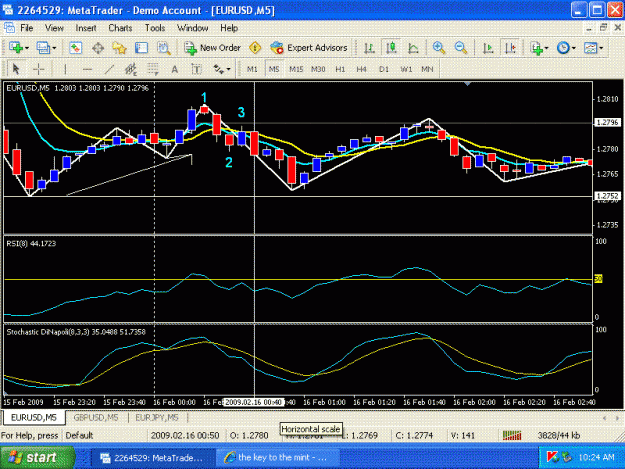Screen dimensions: 625x469
Task: Open the Tools menu
Action: (x=155, y=28)
